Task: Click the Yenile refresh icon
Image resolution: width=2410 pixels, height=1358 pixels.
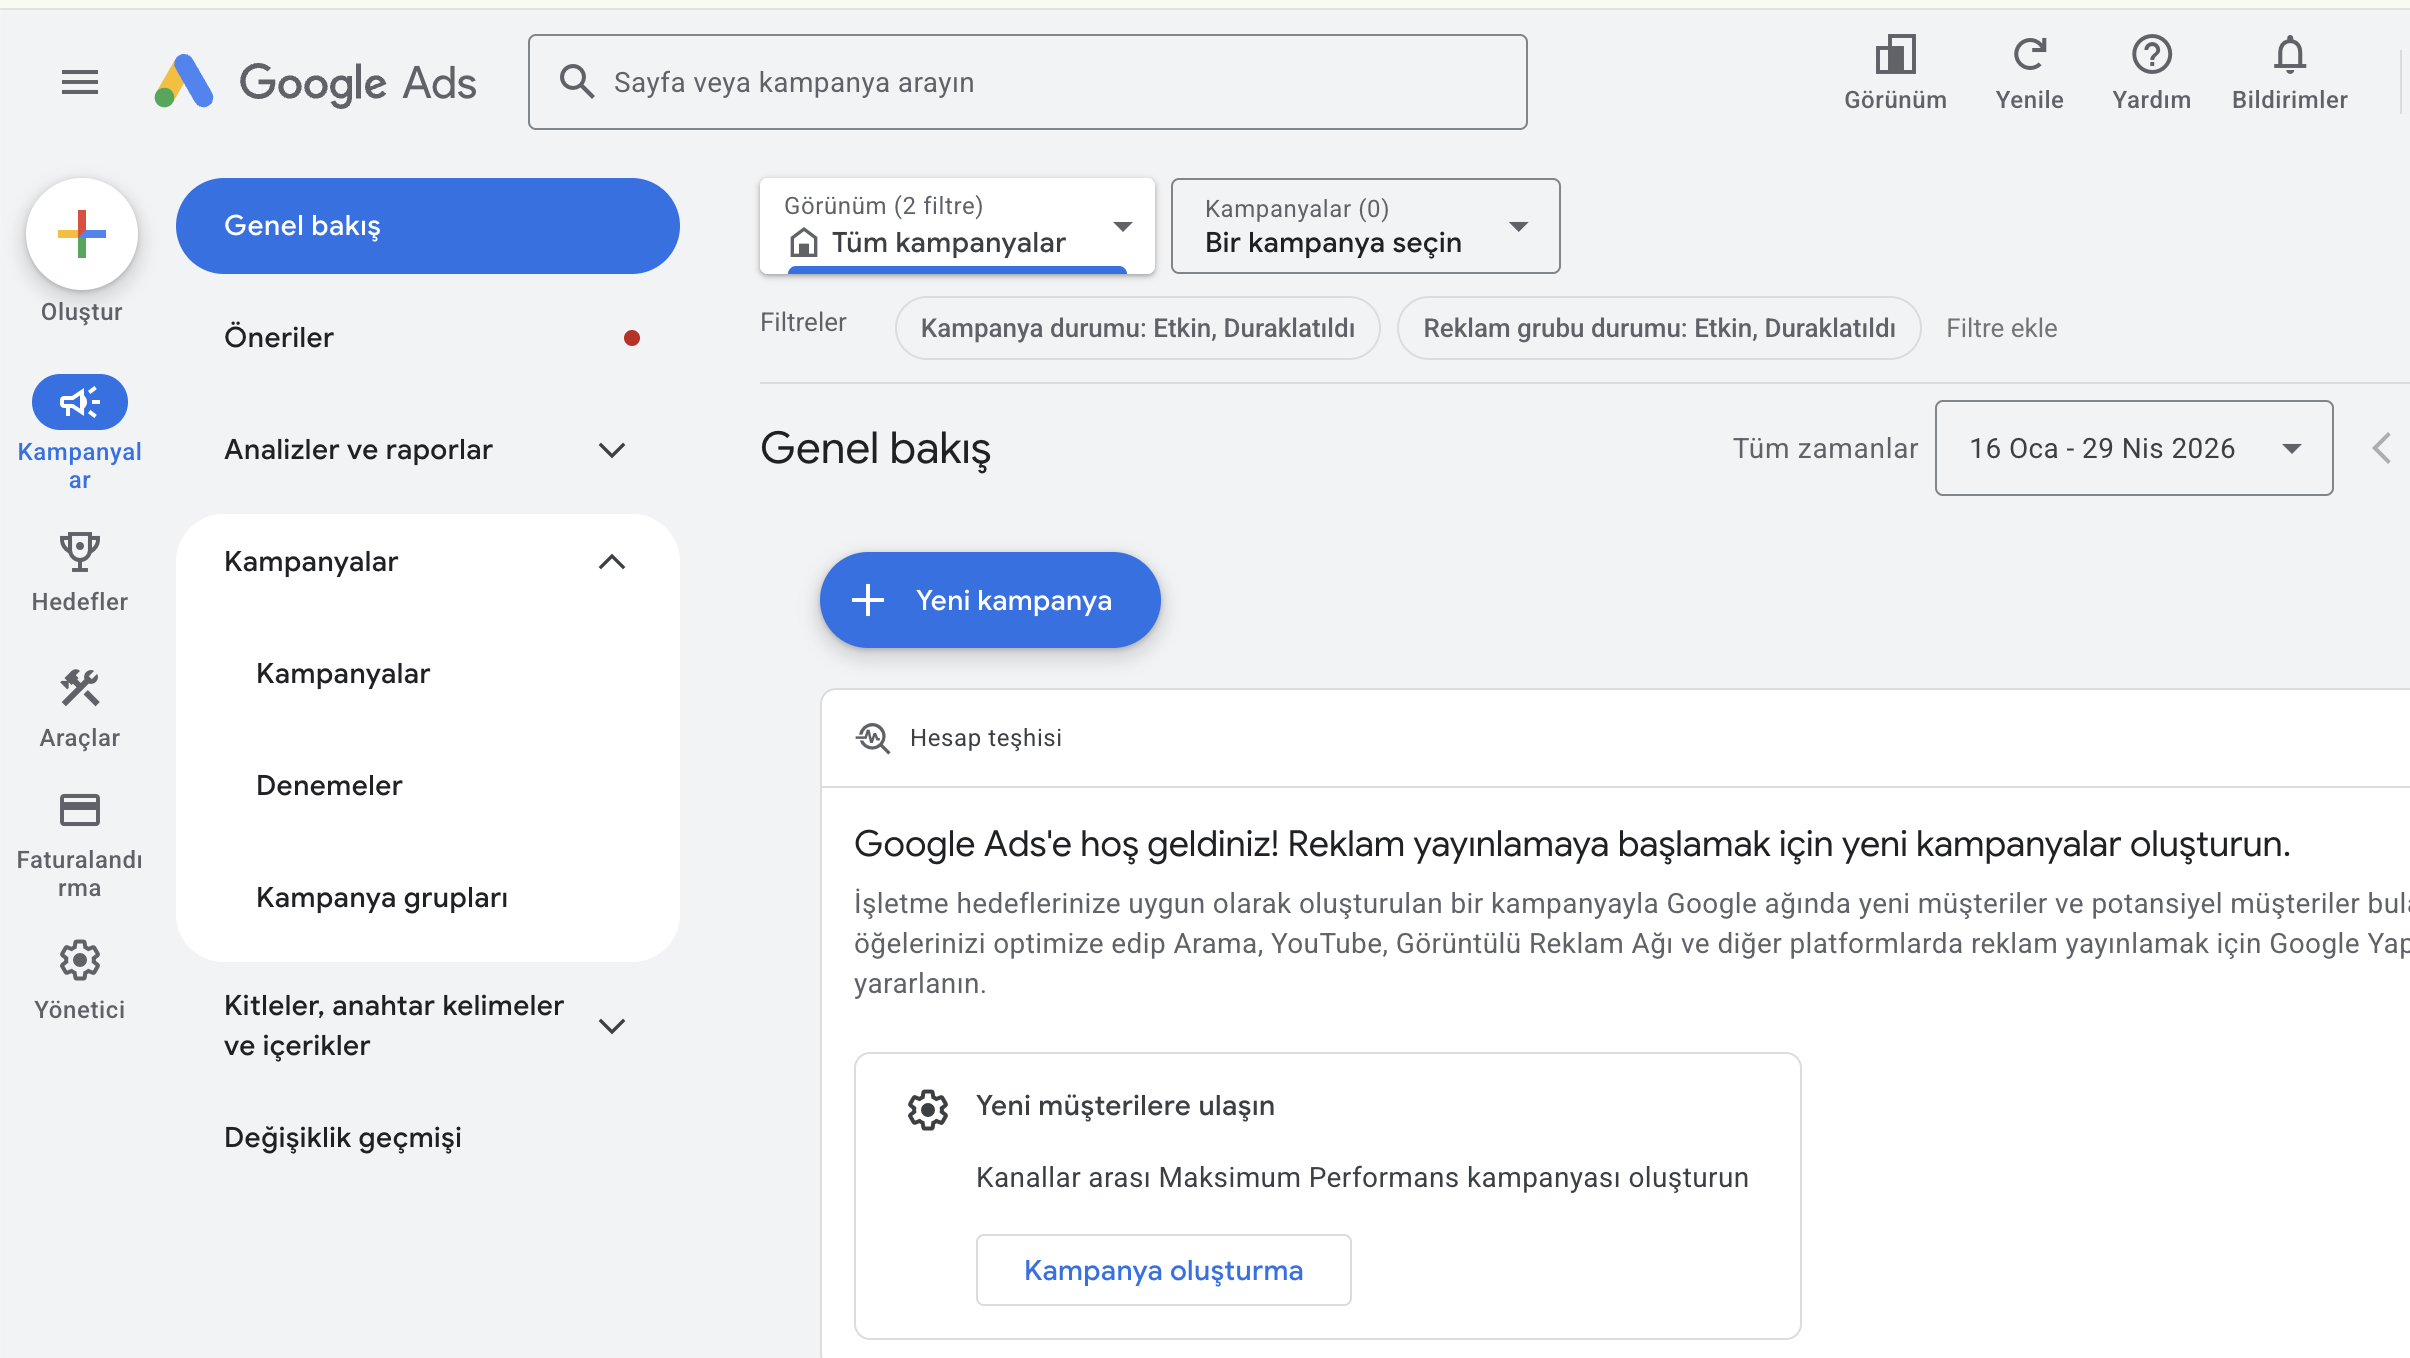Action: tap(2029, 55)
